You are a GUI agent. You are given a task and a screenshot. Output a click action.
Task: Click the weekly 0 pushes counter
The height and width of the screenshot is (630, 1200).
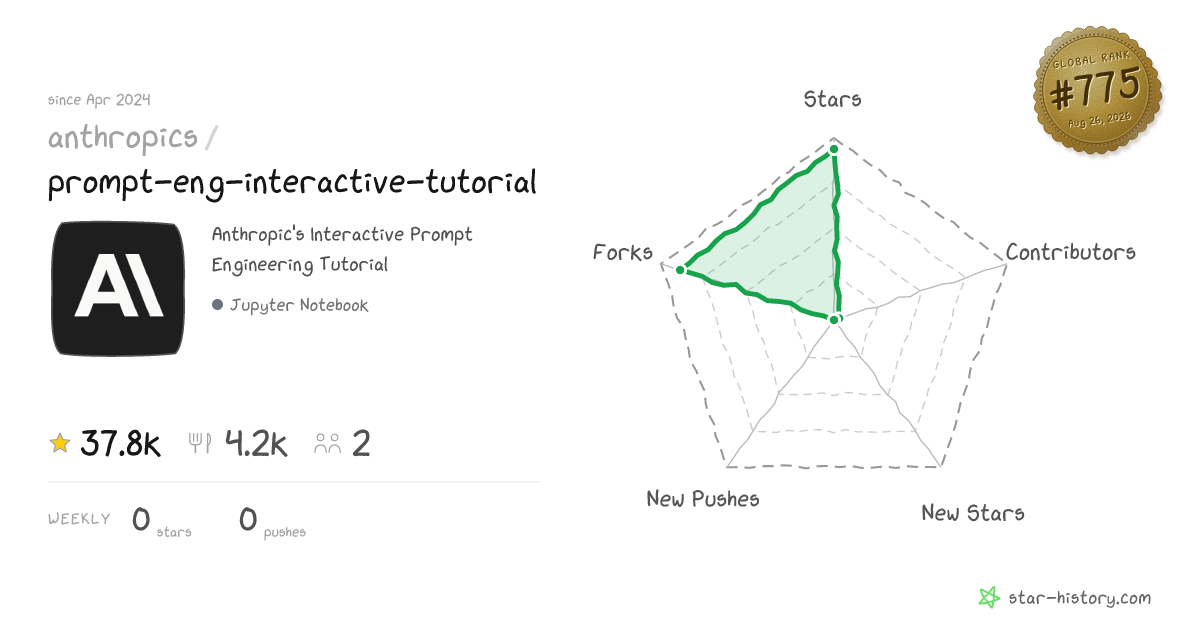pos(272,521)
